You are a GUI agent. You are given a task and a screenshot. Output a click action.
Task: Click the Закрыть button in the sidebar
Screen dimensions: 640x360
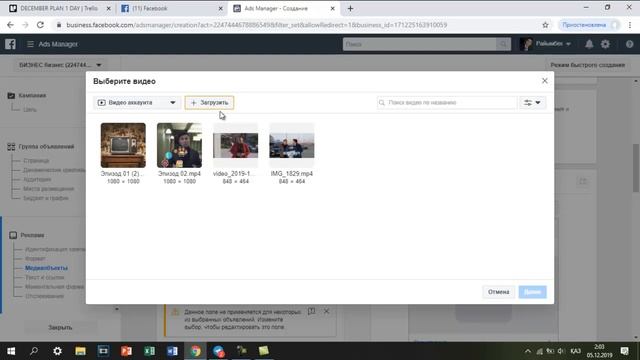(x=60, y=327)
